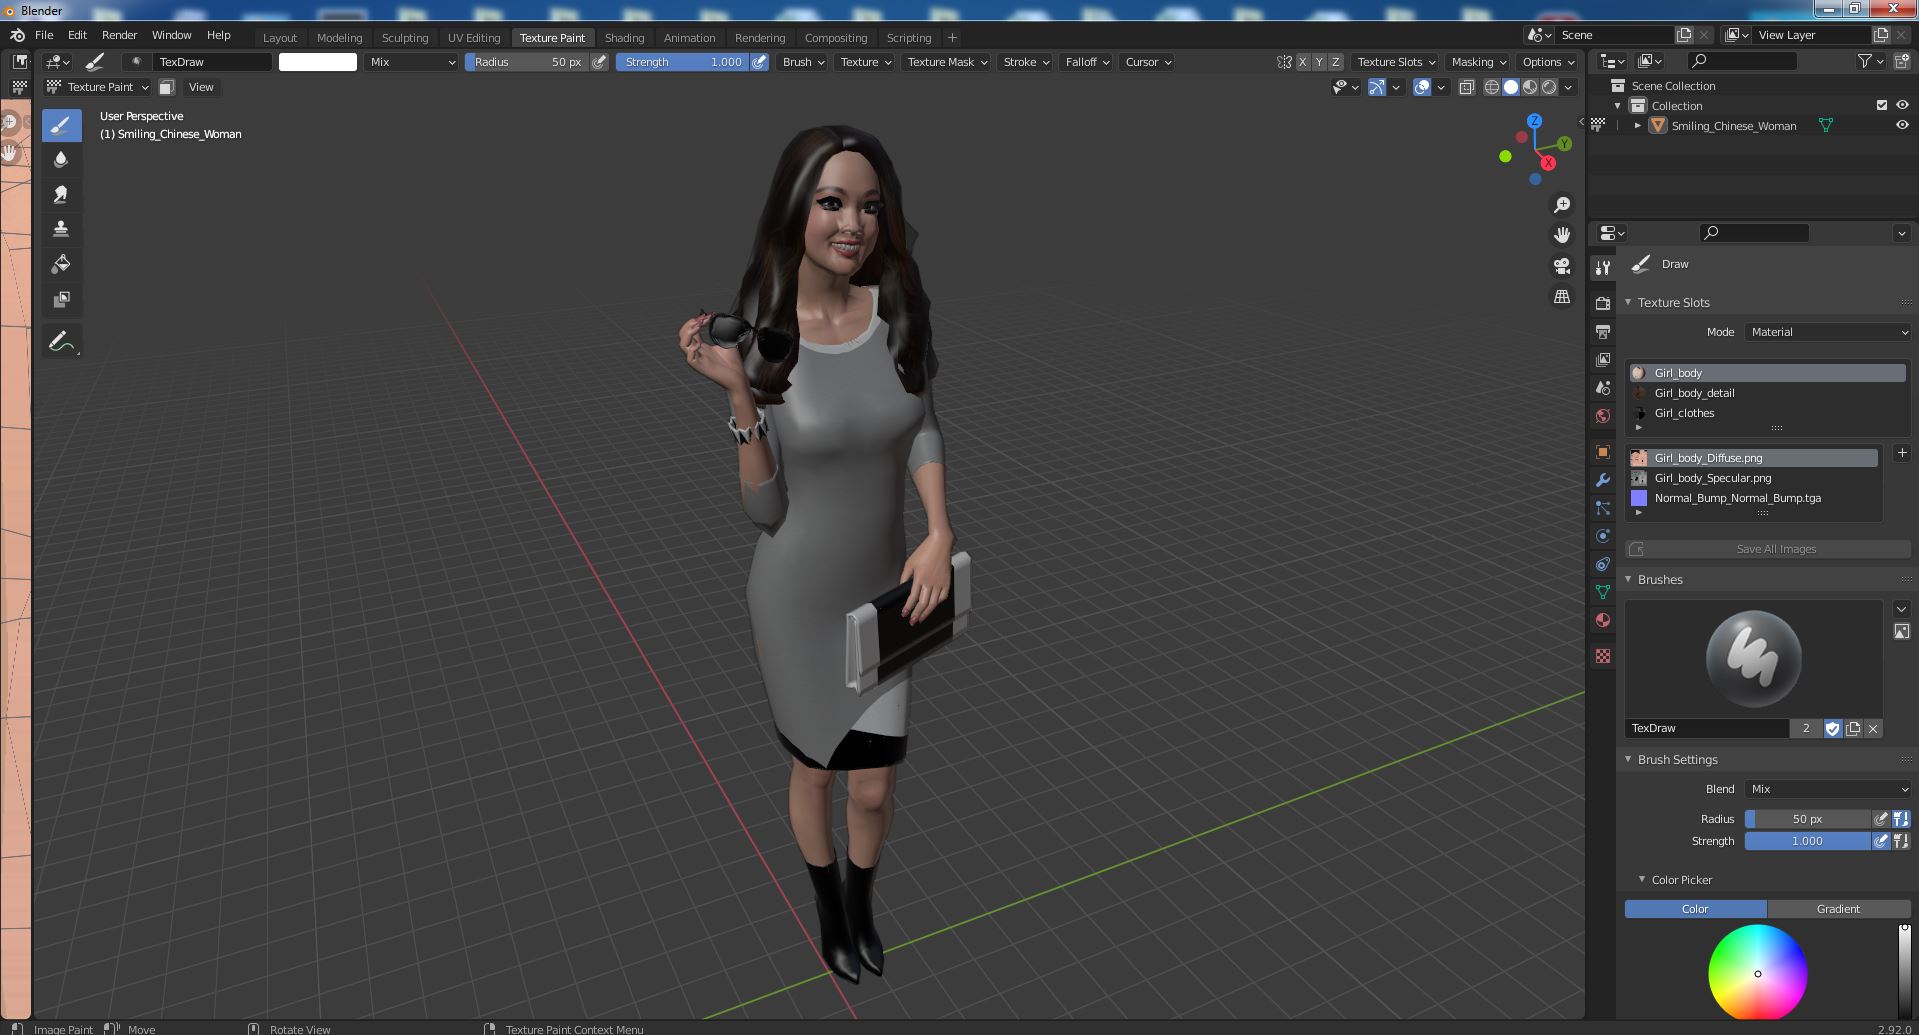Switch to wireframe viewport shading

pyautogui.click(x=1491, y=87)
